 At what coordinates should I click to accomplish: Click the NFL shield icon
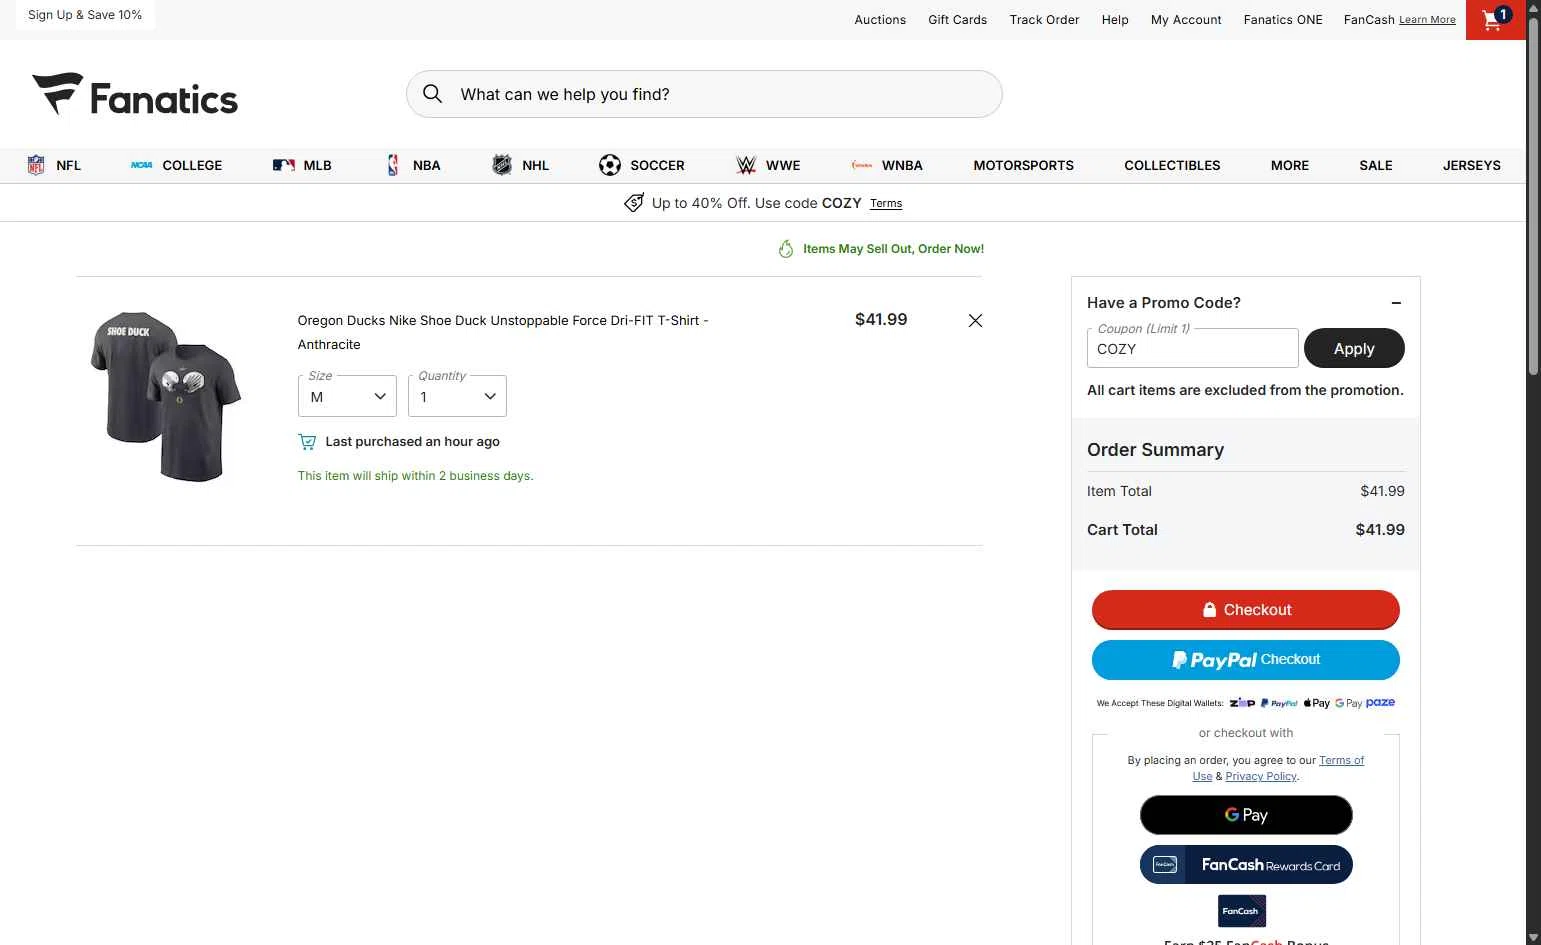[x=36, y=165]
